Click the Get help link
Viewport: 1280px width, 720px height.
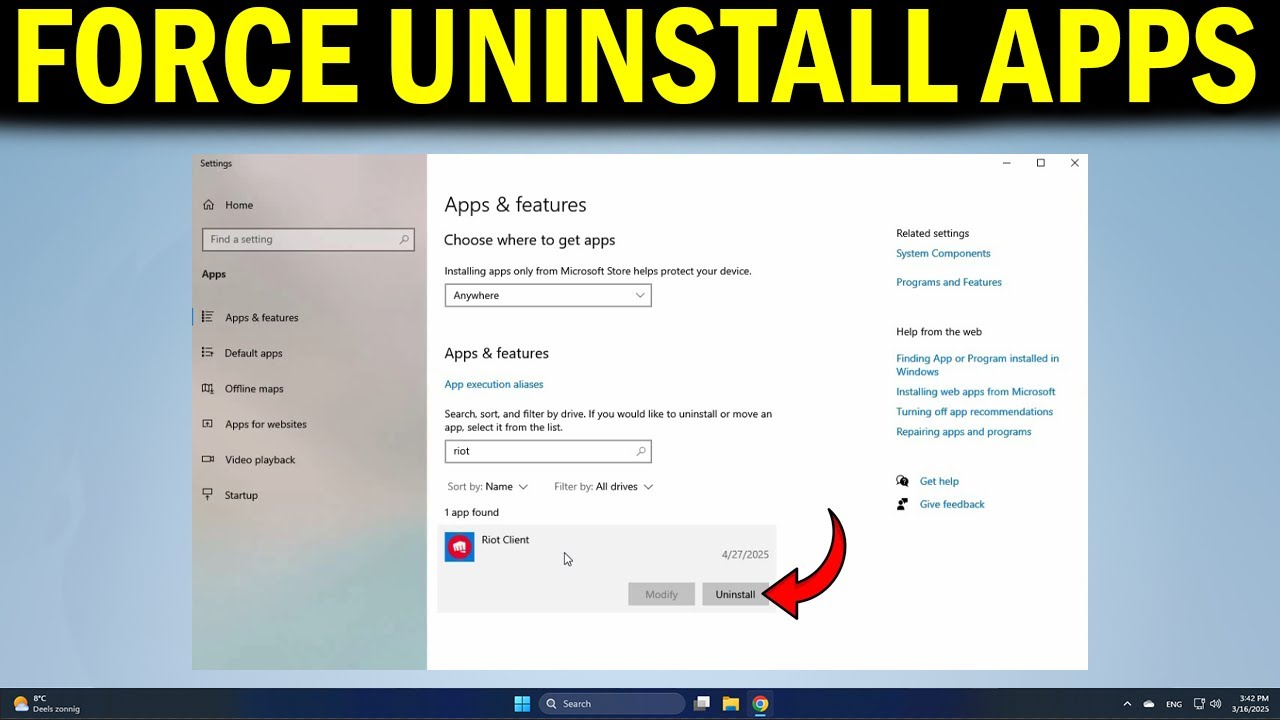pos(939,481)
